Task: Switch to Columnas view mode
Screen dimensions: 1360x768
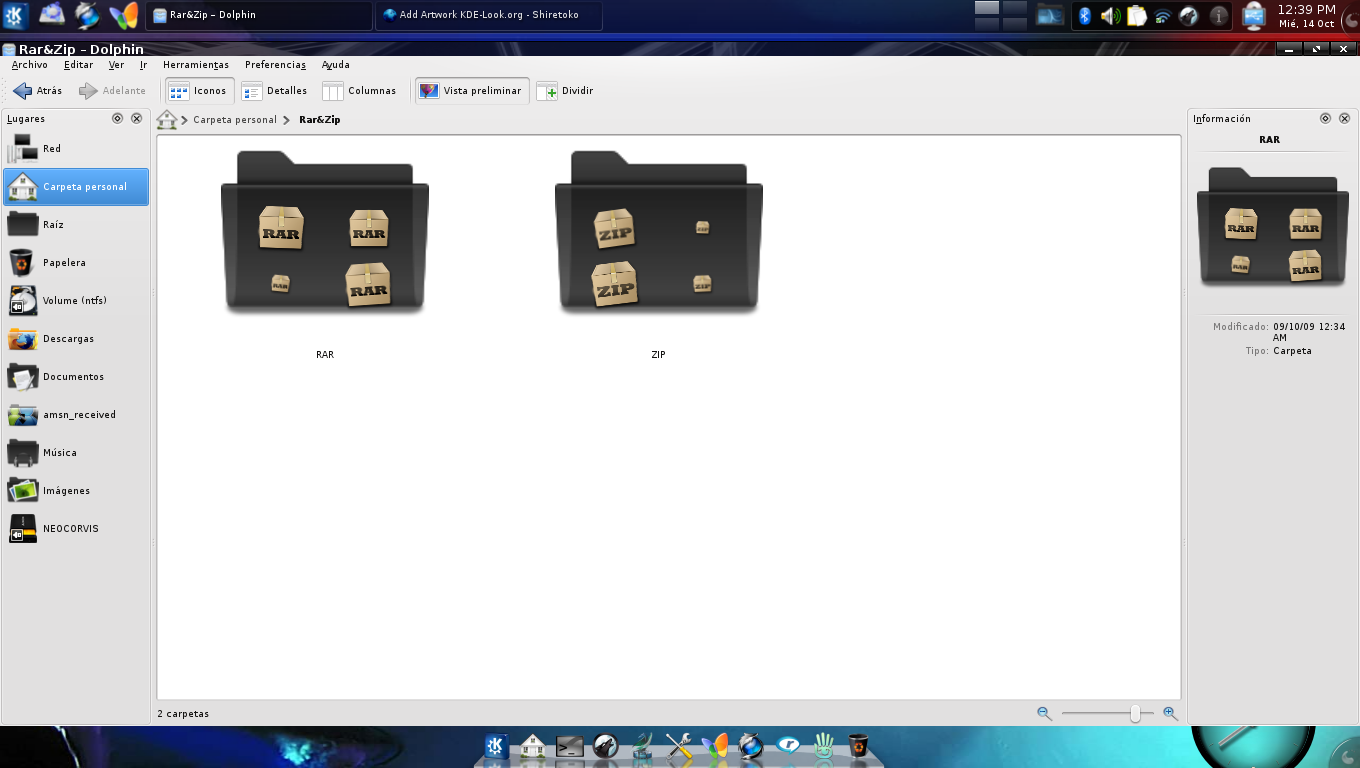Action: click(x=359, y=91)
